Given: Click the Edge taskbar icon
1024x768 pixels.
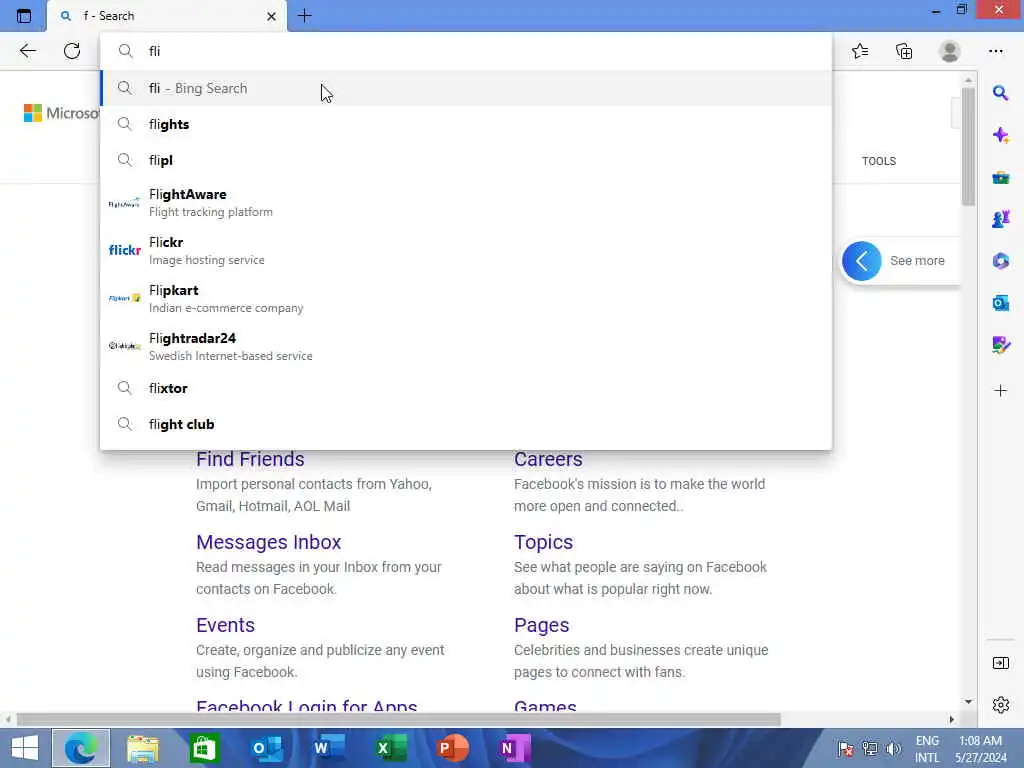Looking at the screenshot, I should point(81,748).
